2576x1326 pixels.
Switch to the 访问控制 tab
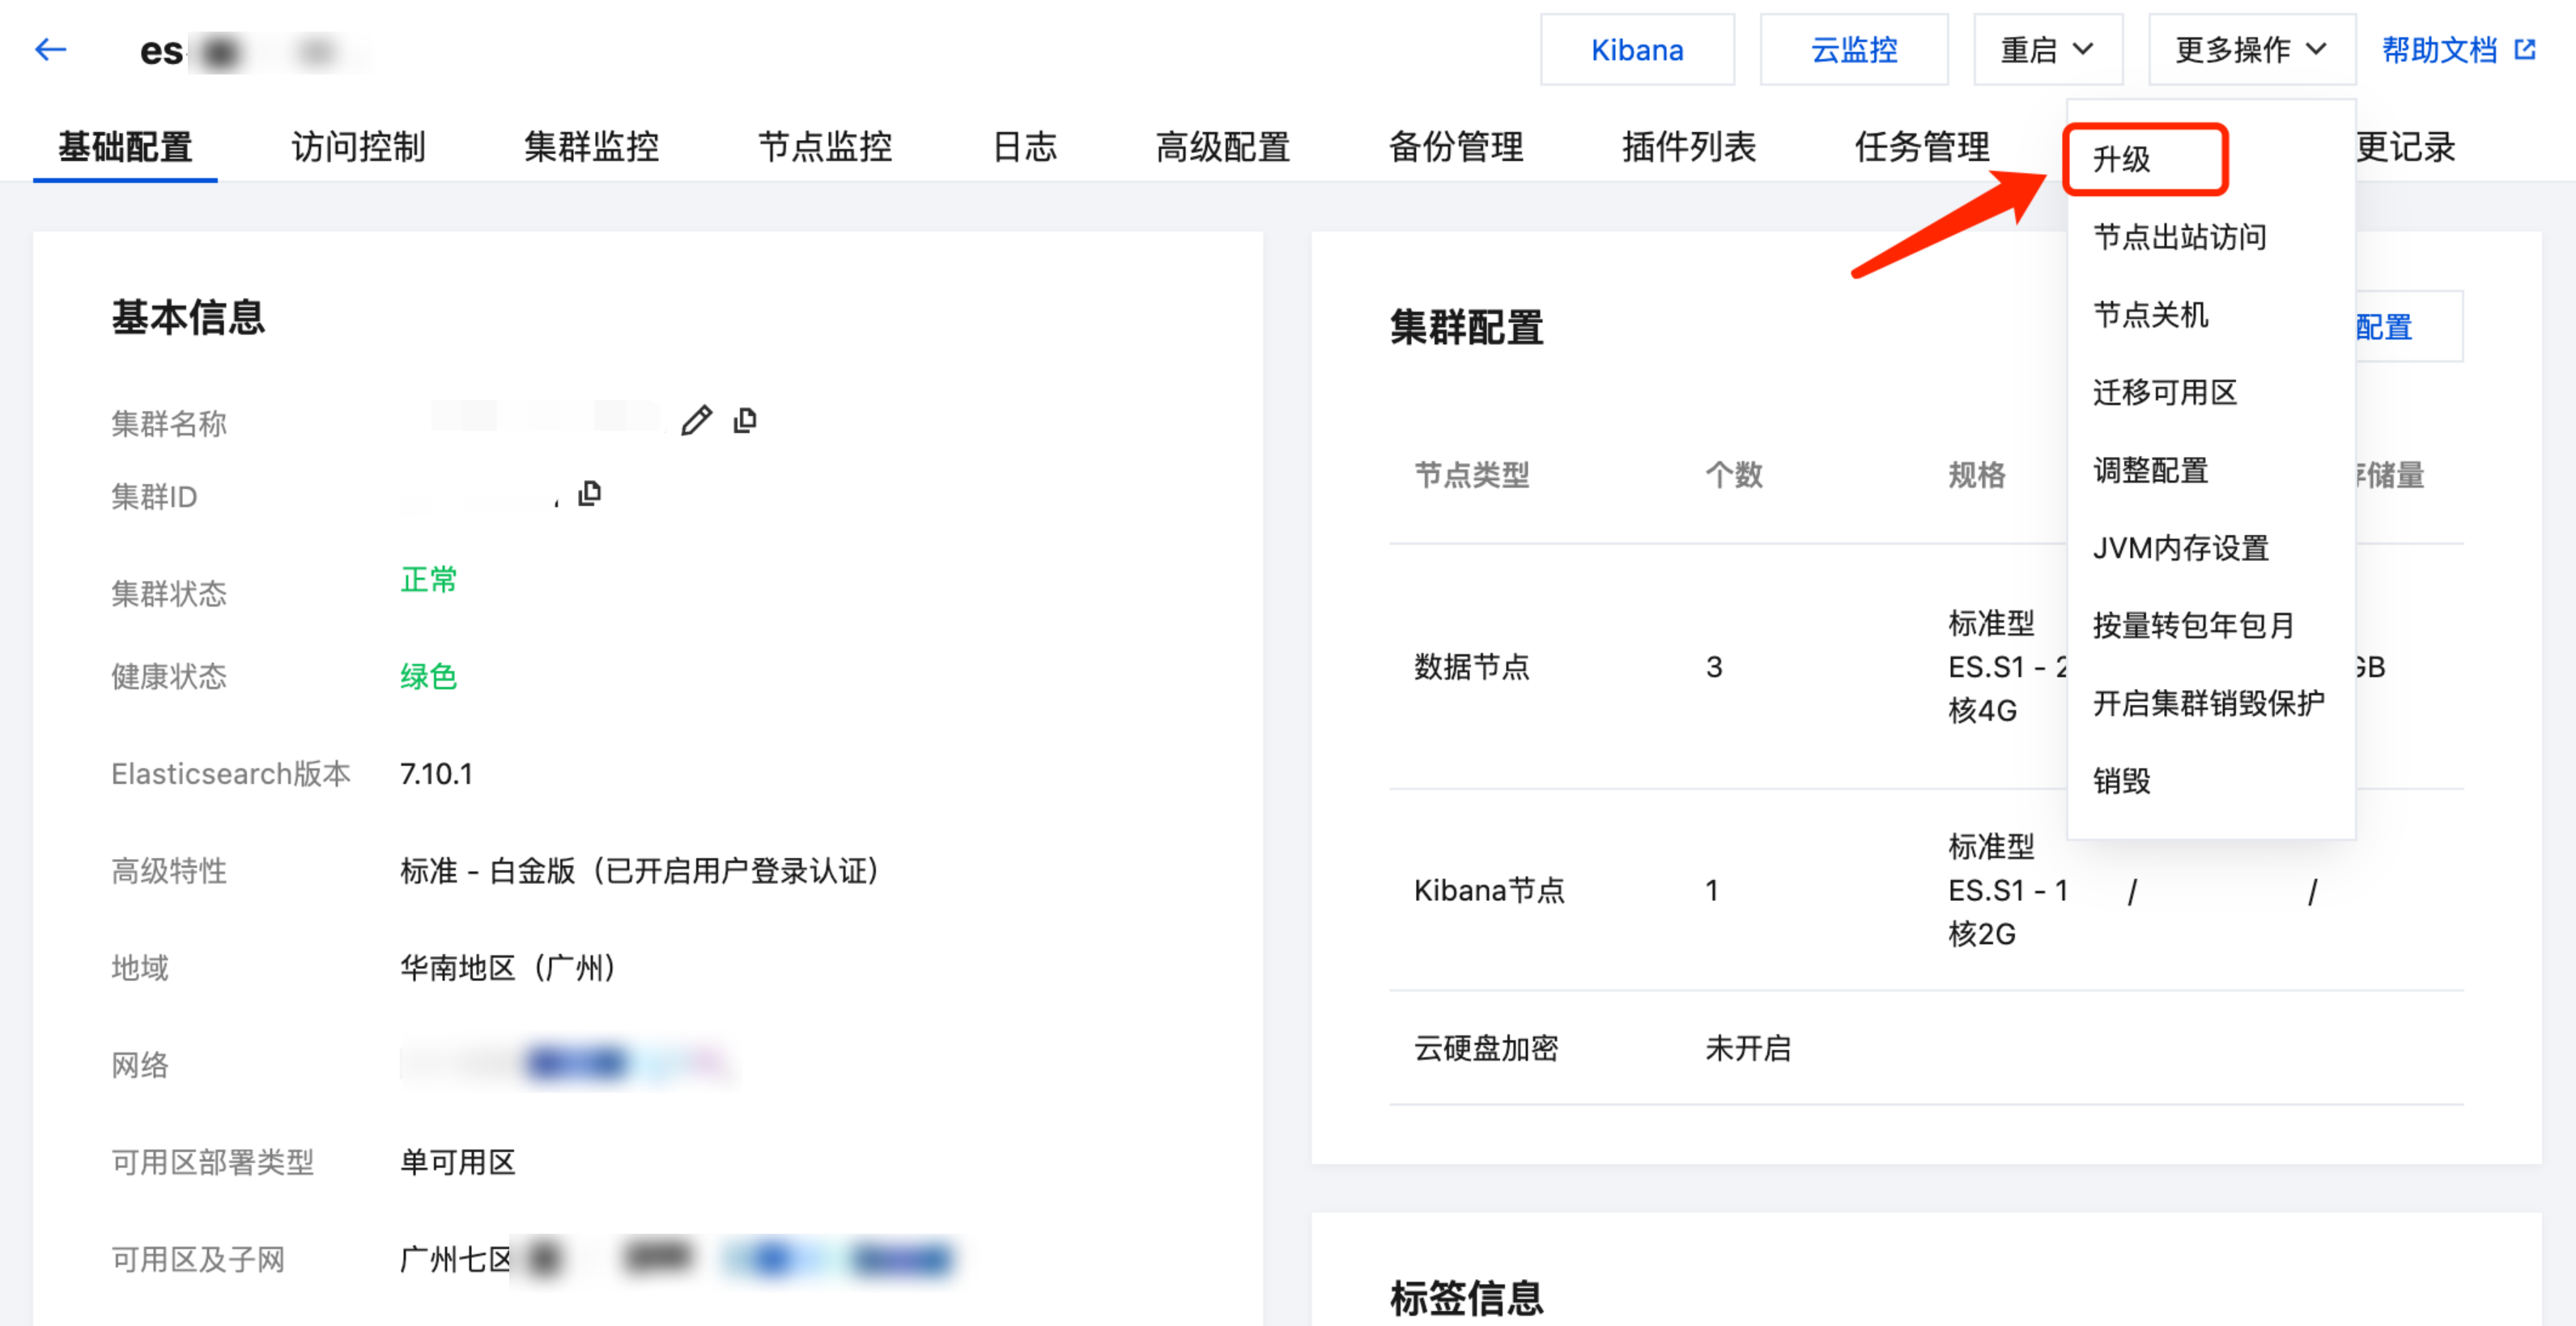click(x=358, y=147)
